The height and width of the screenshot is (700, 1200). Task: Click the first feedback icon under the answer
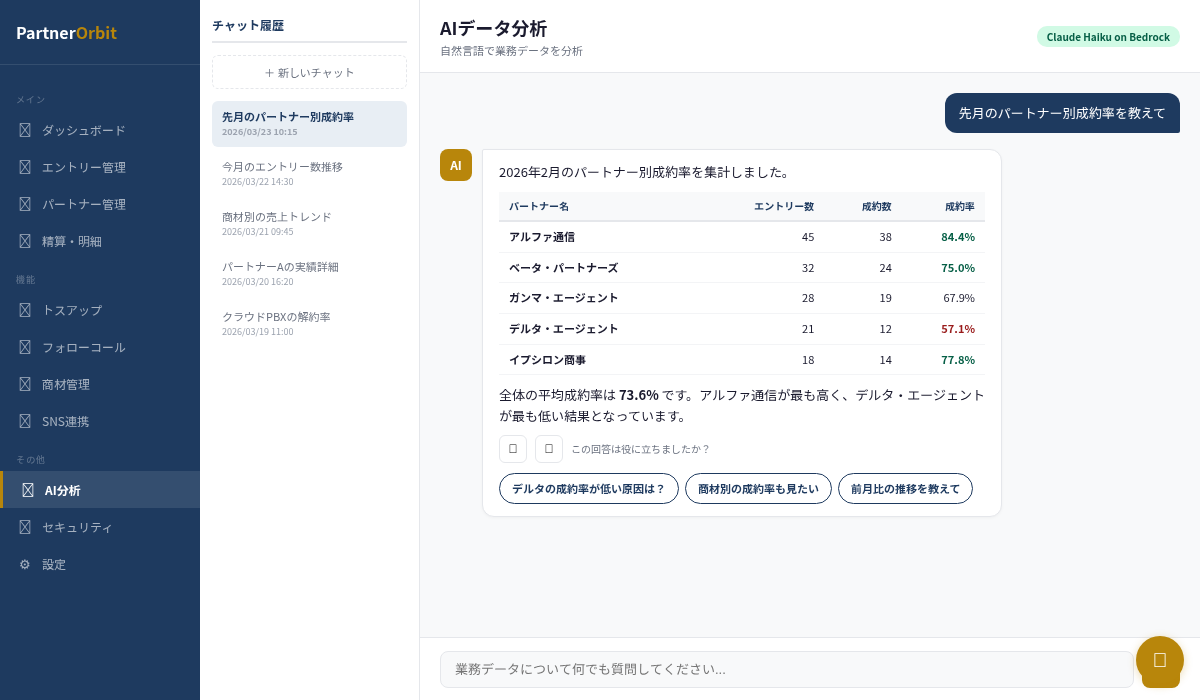513,449
